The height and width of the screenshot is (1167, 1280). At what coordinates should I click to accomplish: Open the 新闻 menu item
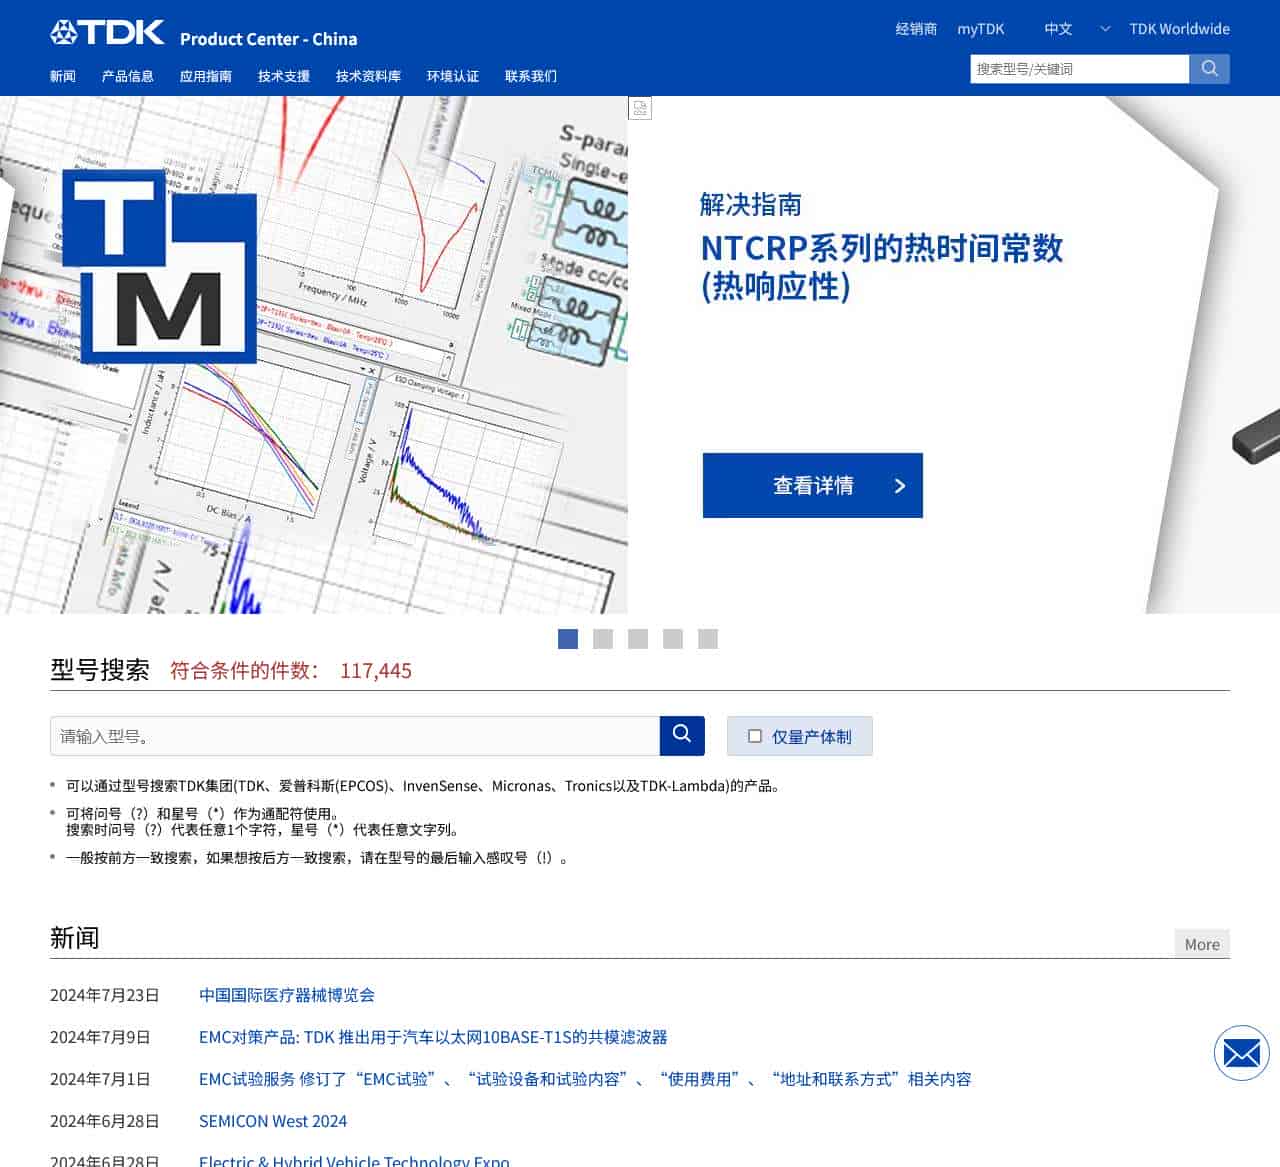point(63,76)
